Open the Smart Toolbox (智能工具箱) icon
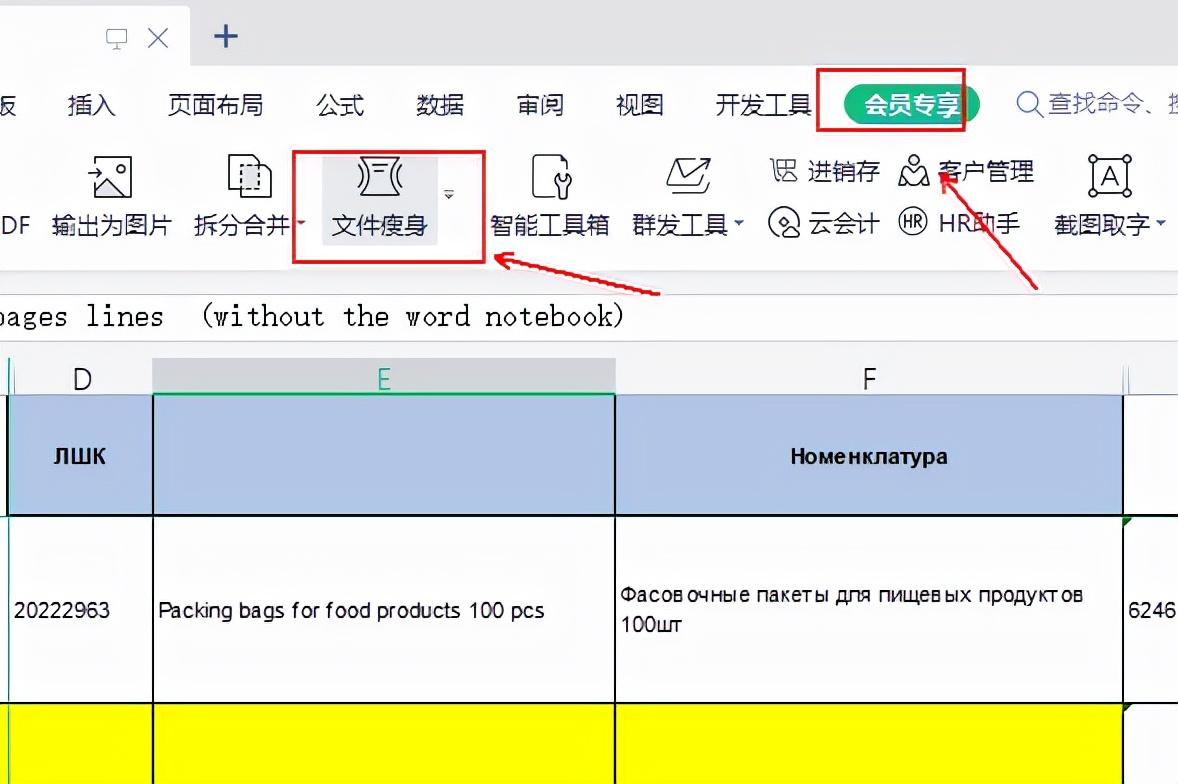 (551, 177)
